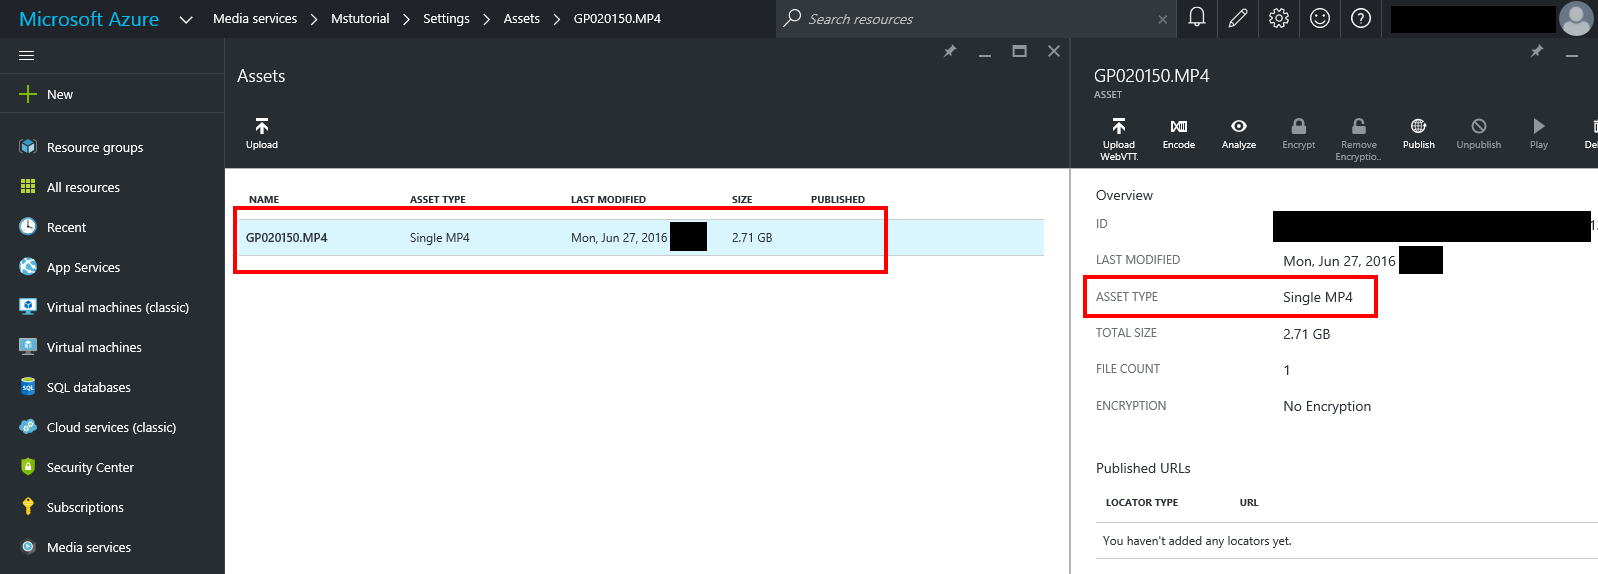This screenshot has height=574, width=1598.
Task: Open Resource groups in the sidebar
Action: click(95, 147)
